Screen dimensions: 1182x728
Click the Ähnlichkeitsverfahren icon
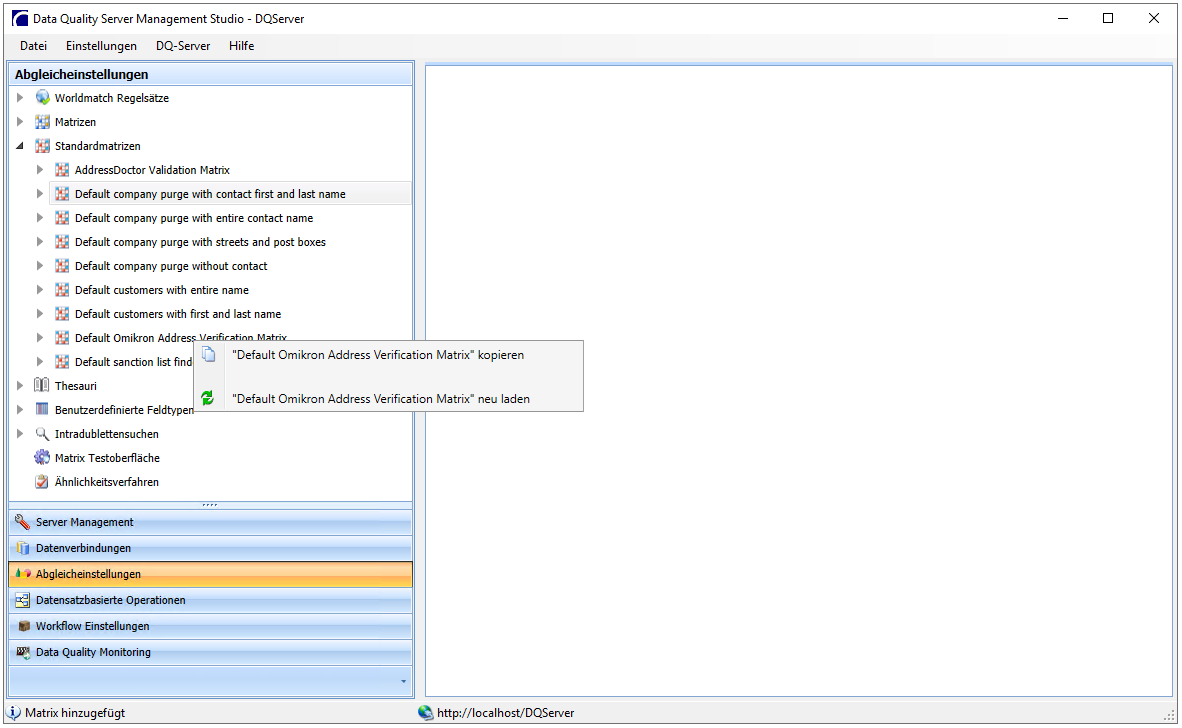tap(42, 482)
